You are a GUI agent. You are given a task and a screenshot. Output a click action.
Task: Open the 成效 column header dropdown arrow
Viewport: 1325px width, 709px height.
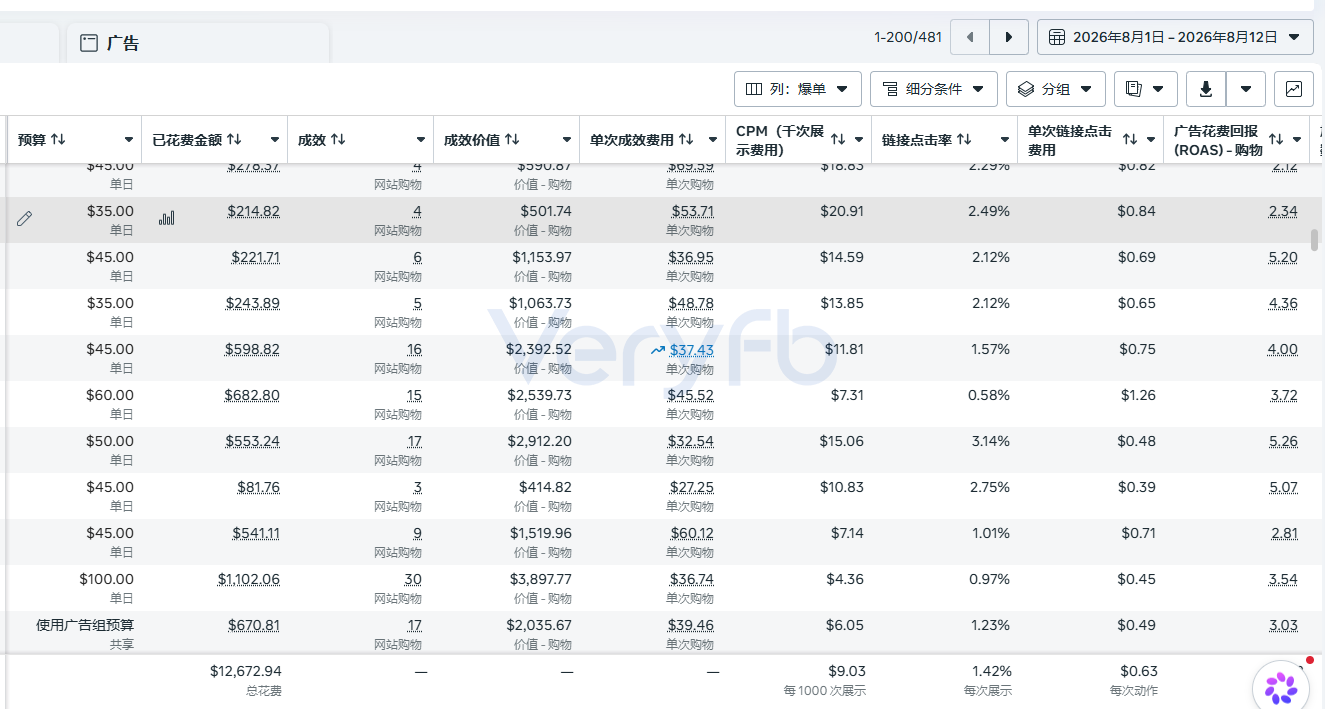click(421, 140)
